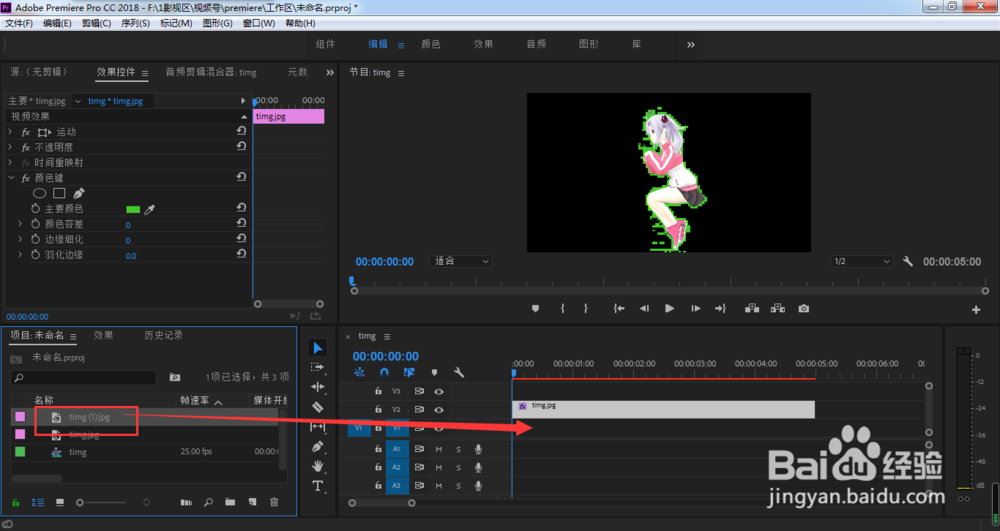The height and width of the screenshot is (531, 1000).
Task: Click the eyedropper next to 主要颜色
Action: pos(150,209)
